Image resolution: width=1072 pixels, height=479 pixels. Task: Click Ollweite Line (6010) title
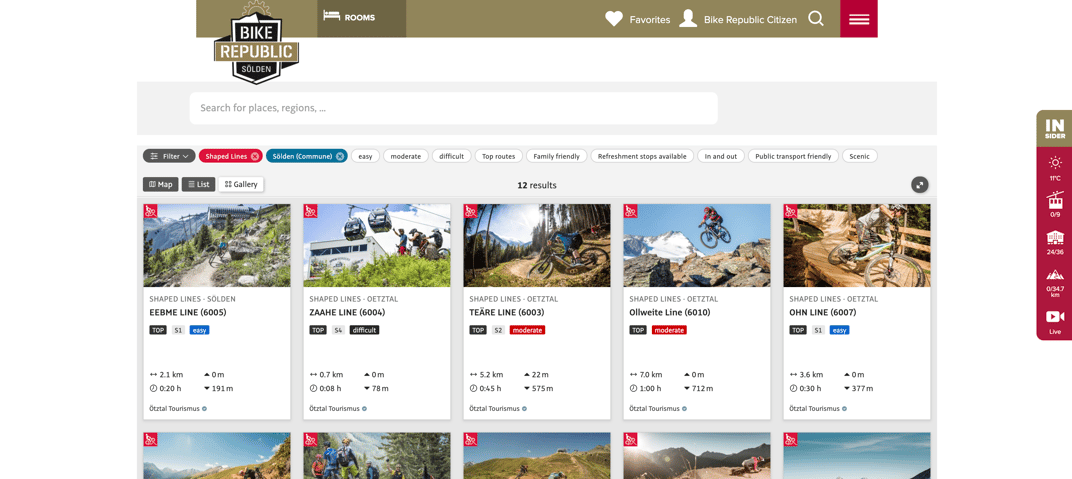click(x=670, y=312)
